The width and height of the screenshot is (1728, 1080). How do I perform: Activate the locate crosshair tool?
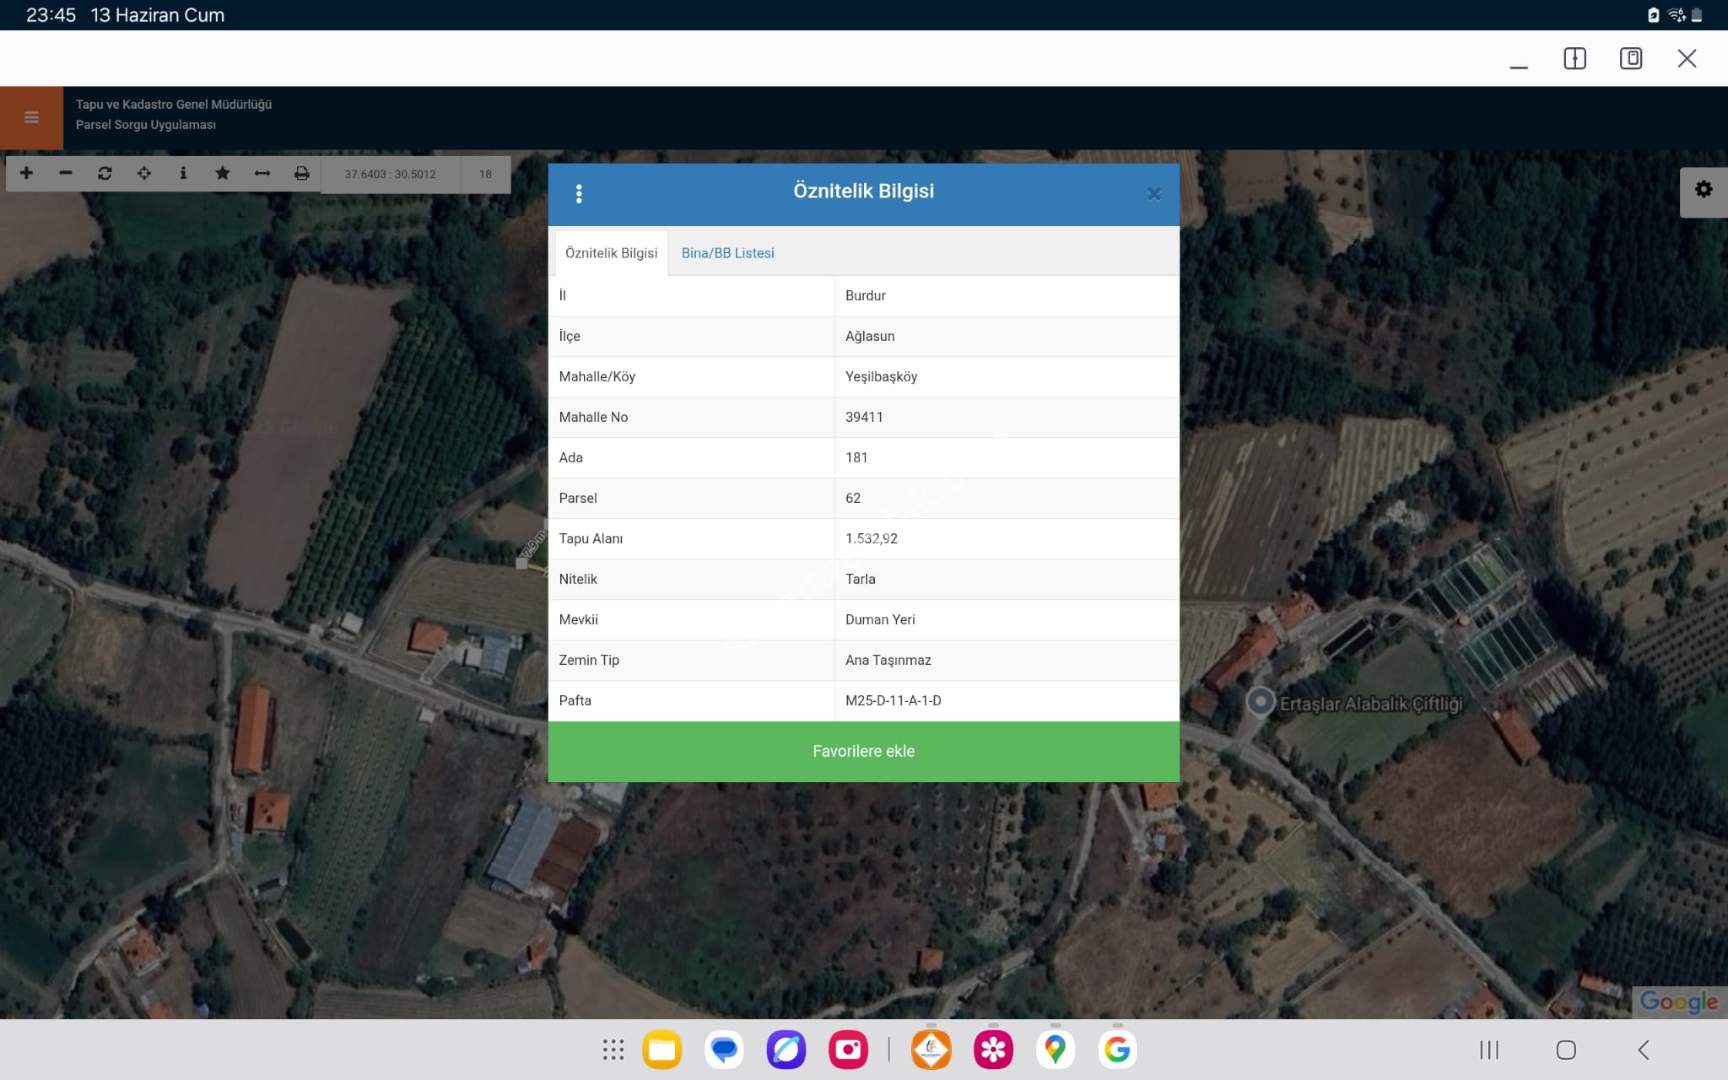(x=144, y=173)
